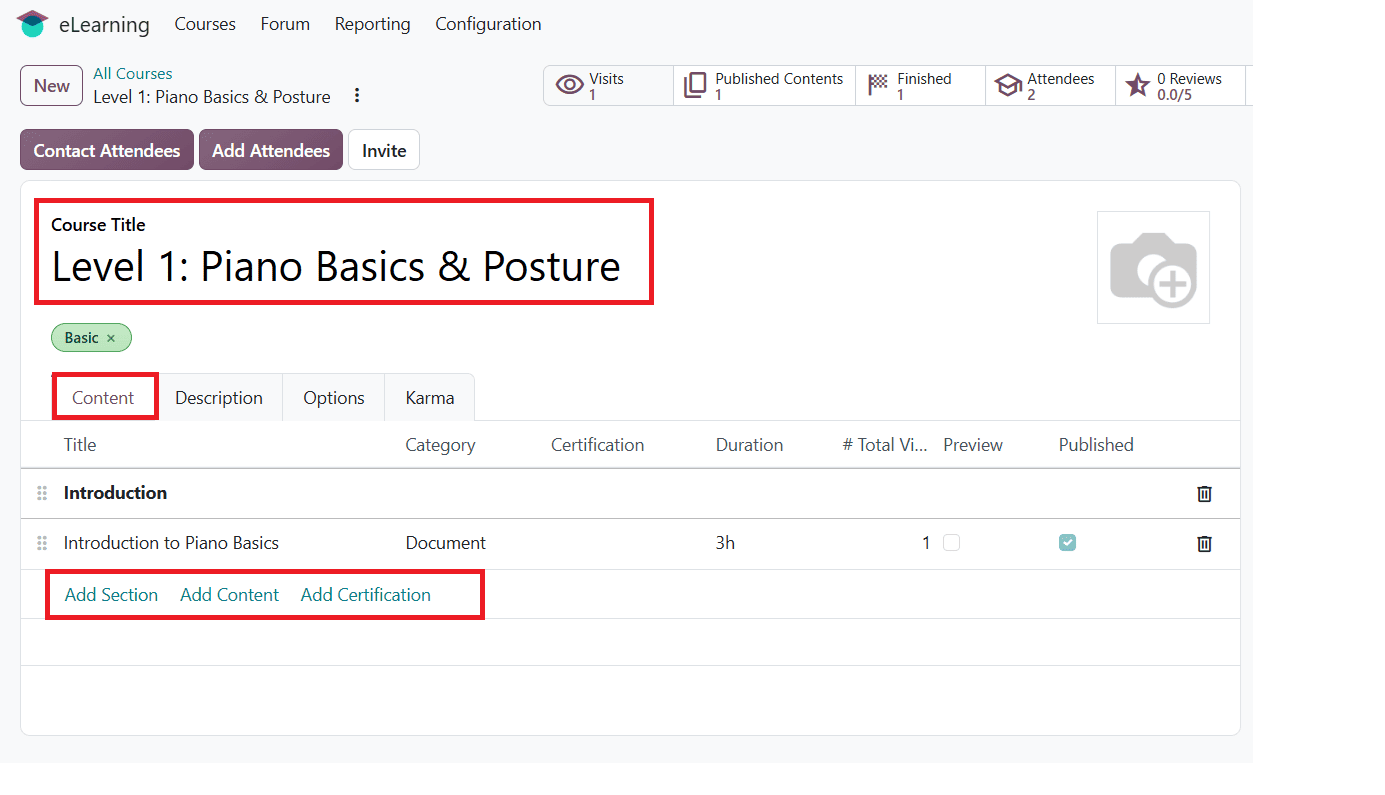Click the Visits eye icon

click(570, 85)
